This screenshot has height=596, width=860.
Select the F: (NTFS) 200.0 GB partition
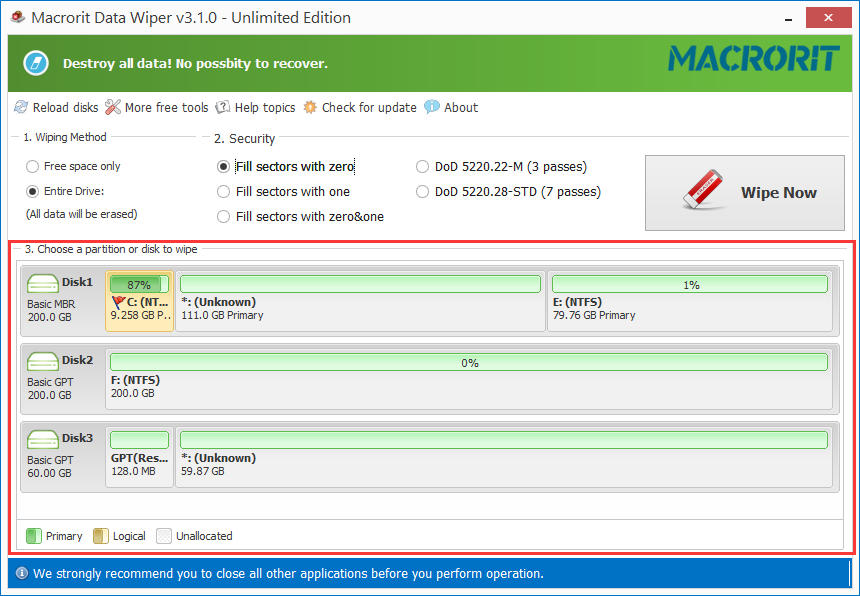click(x=469, y=379)
